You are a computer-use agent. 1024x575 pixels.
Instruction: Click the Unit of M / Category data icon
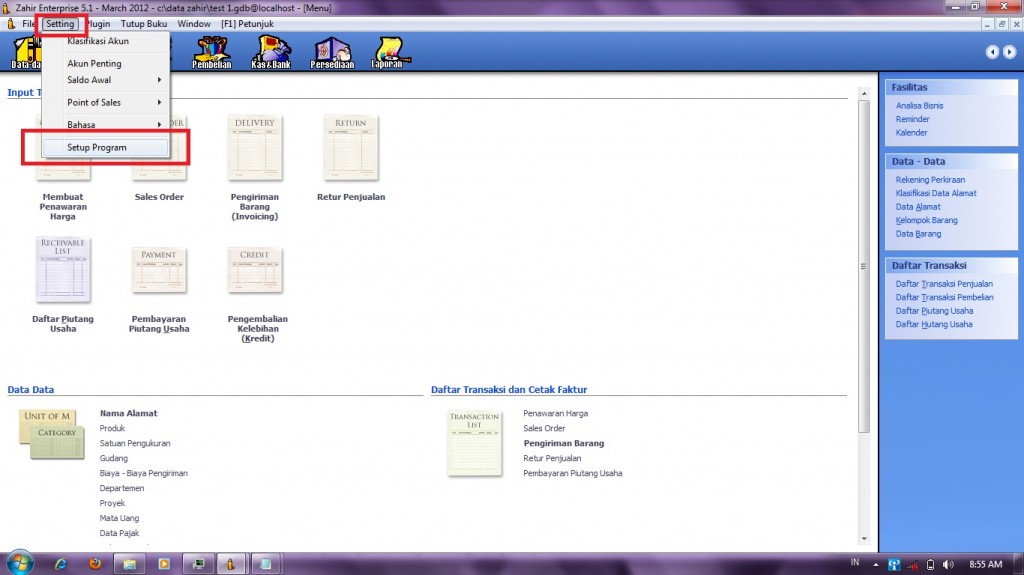point(52,434)
